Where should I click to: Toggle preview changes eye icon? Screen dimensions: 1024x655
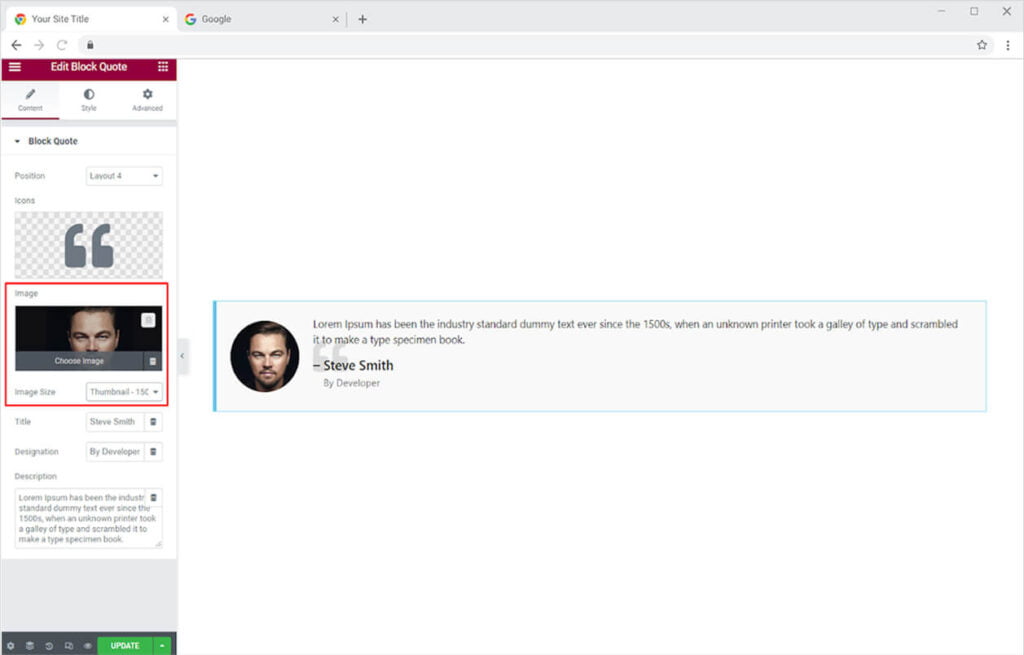[x=87, y=646]
